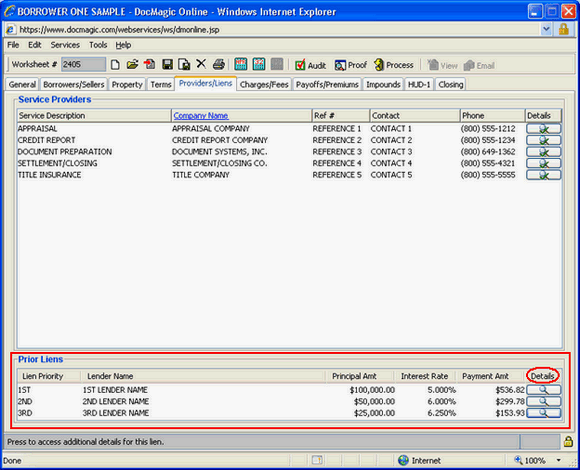Screen dimensions: 580x470
Task: Select the CREDIT REPORT service row
Action: click(x=289, y=140)
